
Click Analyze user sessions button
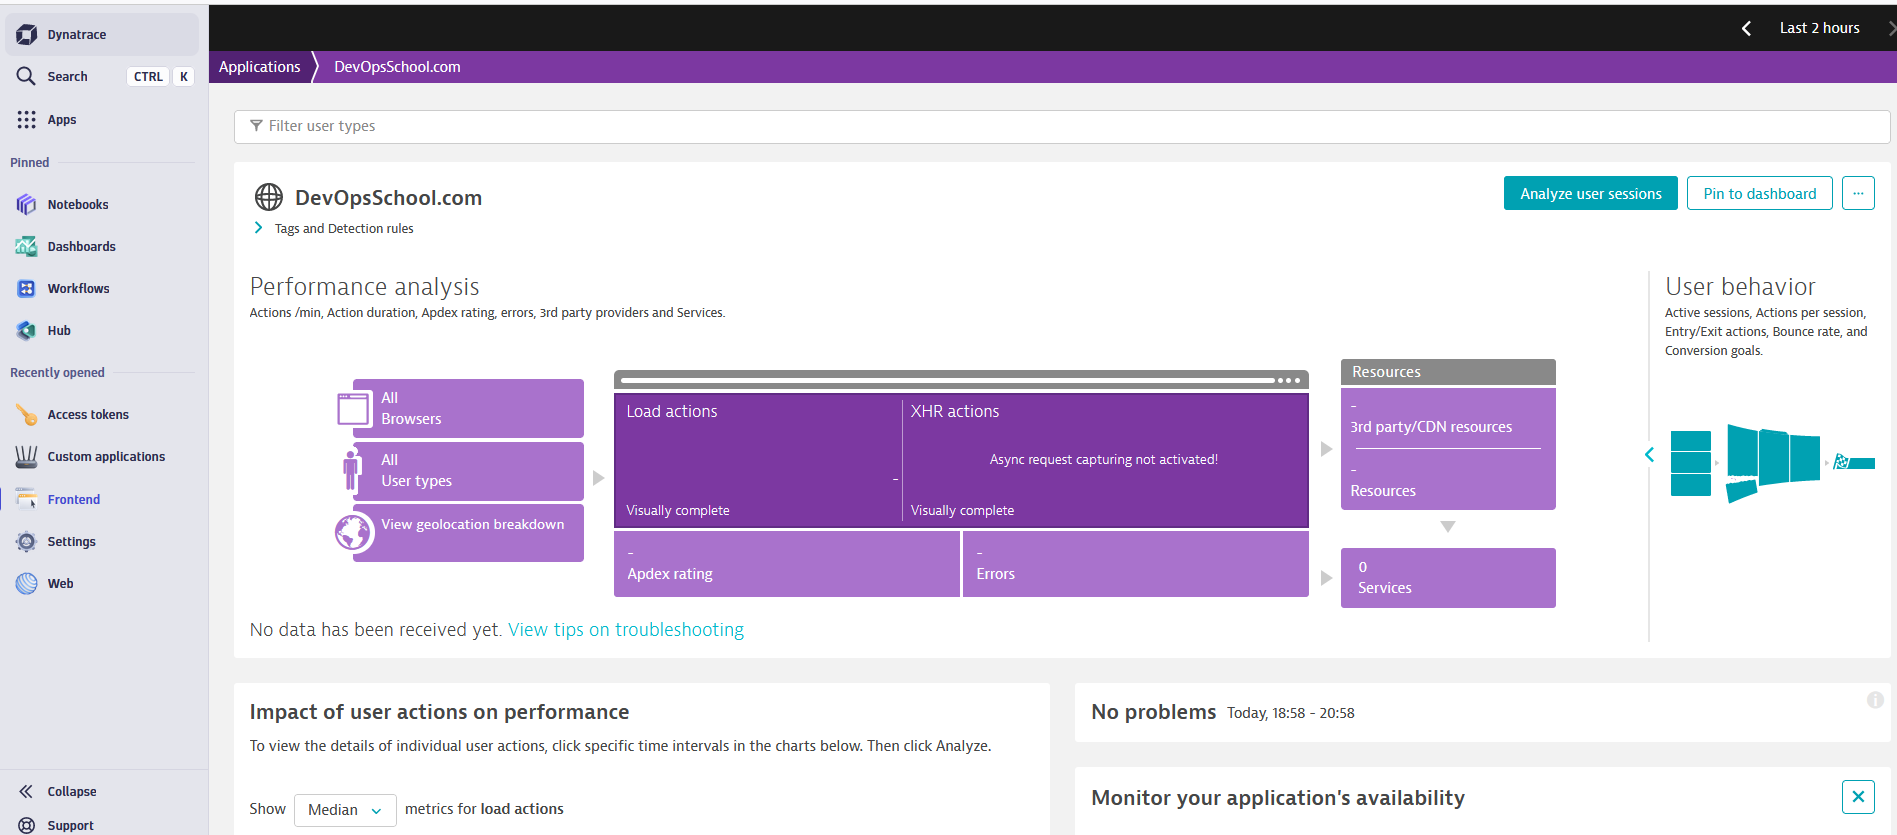[x=1590, y=194]
